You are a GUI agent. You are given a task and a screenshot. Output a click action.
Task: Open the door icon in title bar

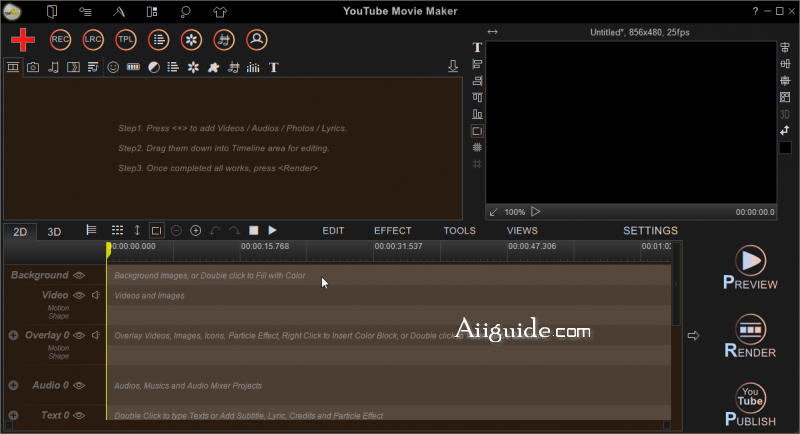pyautogui.click(x=52, y=11)
